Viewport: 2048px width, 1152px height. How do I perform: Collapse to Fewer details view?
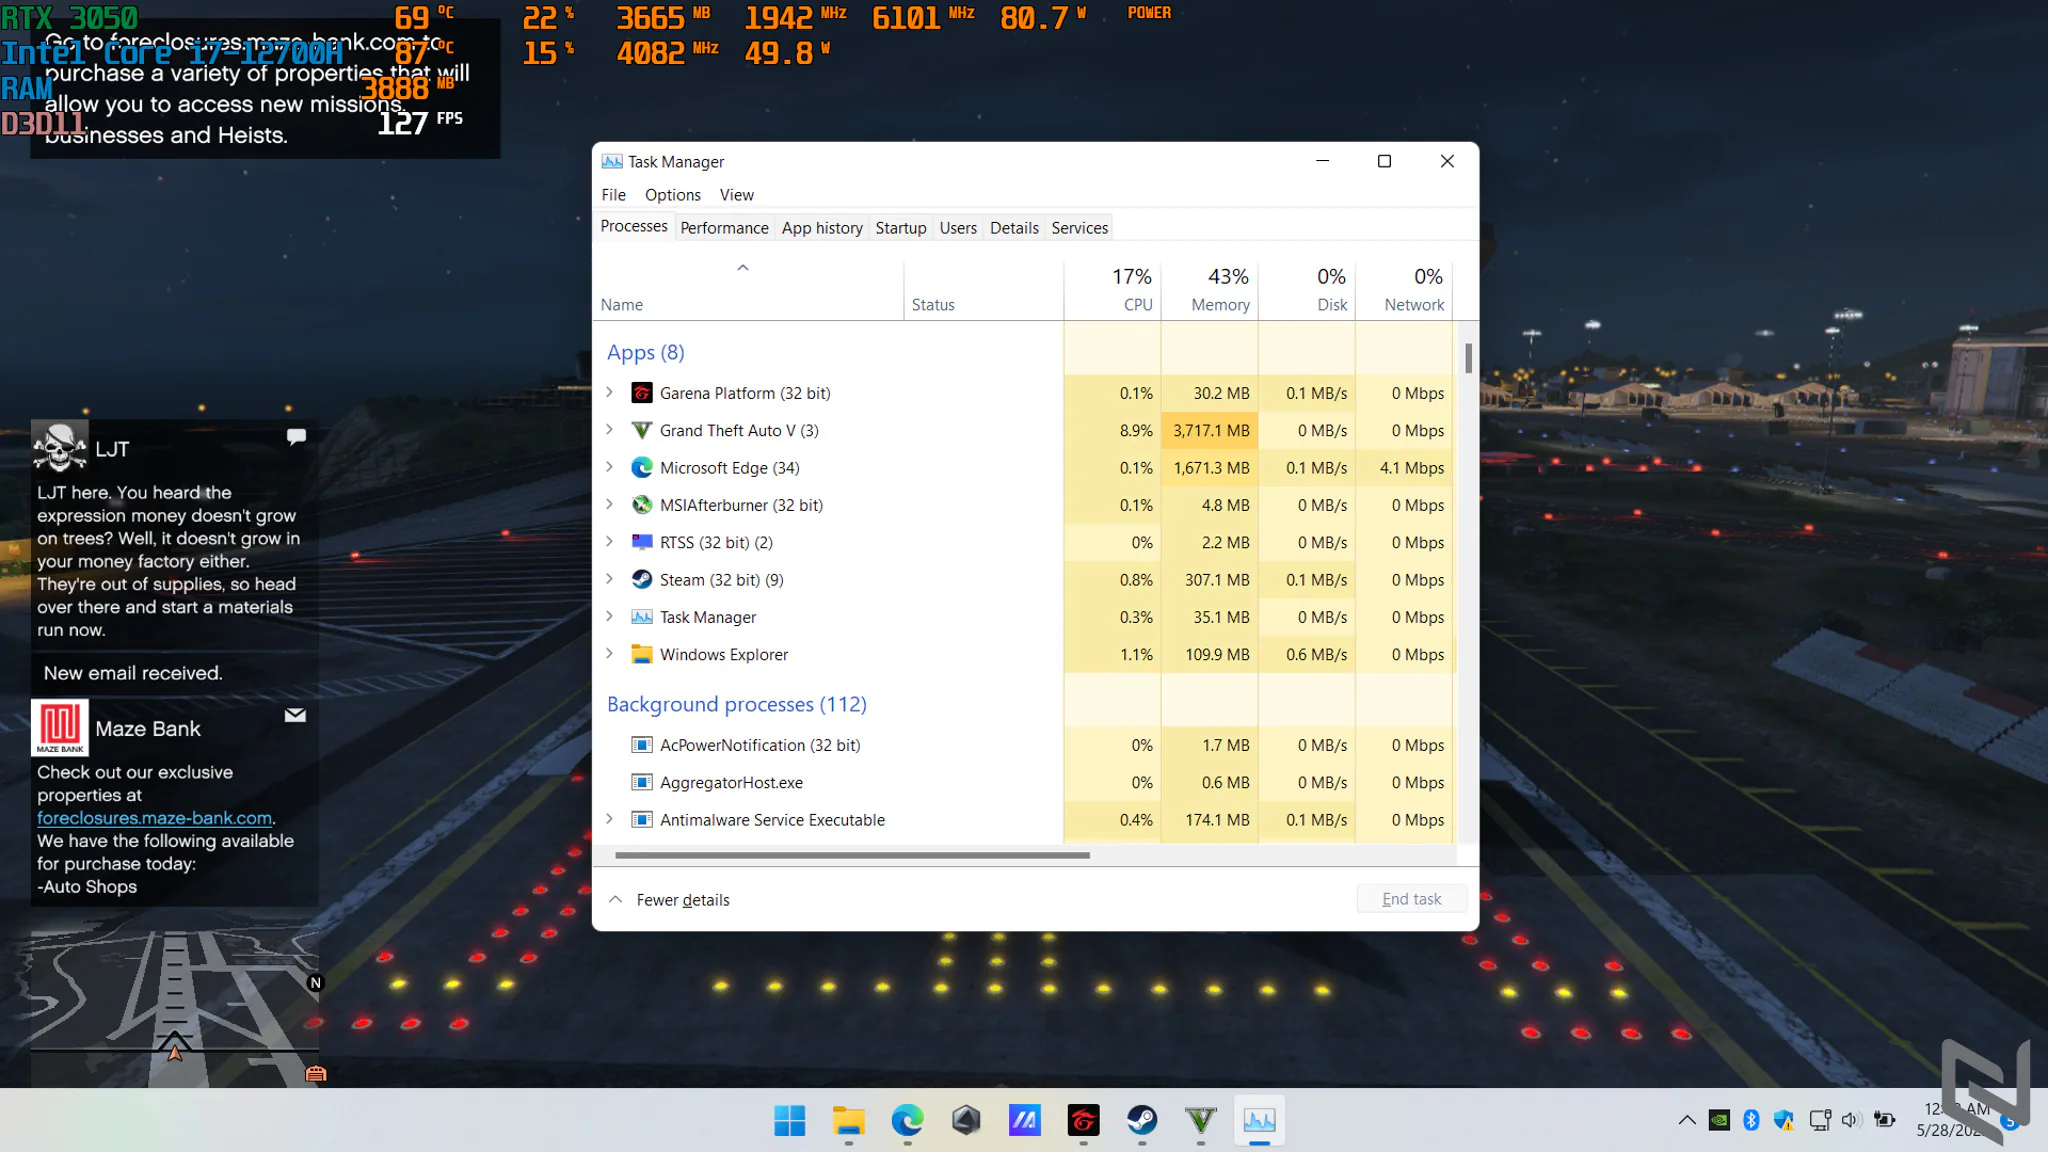(x=669, y=900)
